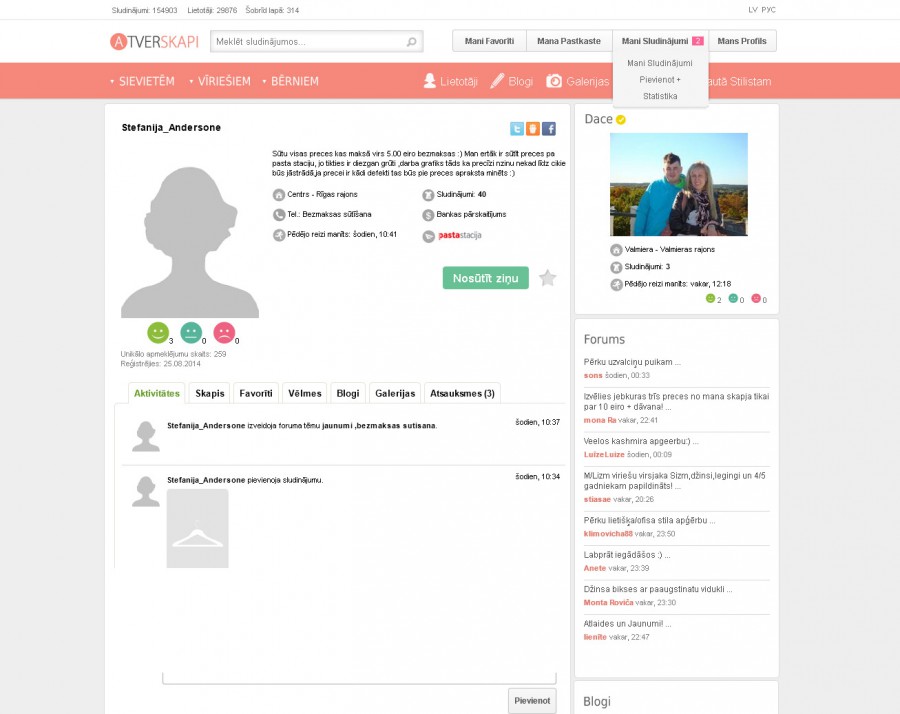Select Statistika in the open dropdown menu

660,96
